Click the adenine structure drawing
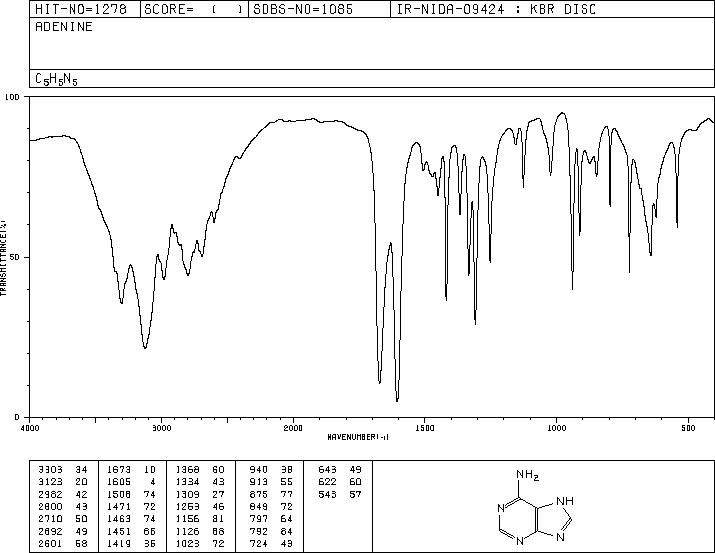 pos(535,507)
